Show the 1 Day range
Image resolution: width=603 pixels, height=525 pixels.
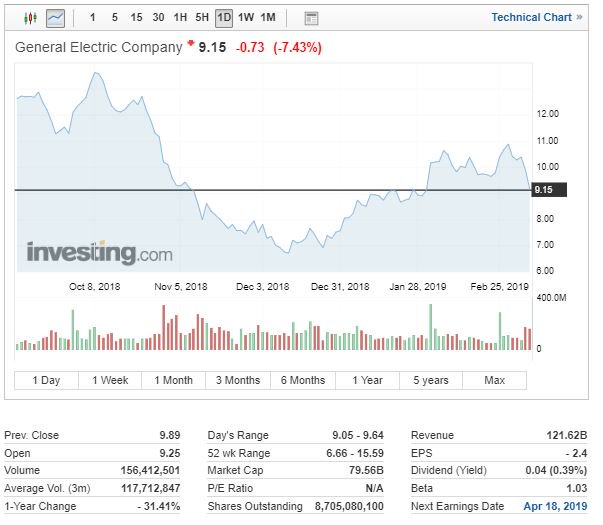pos(46,380)
